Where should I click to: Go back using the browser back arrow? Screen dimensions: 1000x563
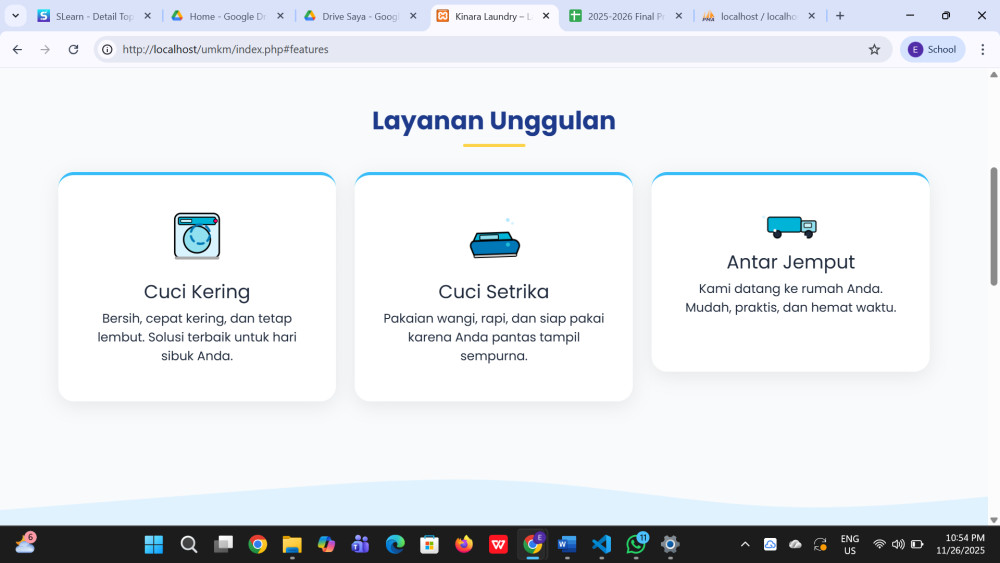(17, 49)
